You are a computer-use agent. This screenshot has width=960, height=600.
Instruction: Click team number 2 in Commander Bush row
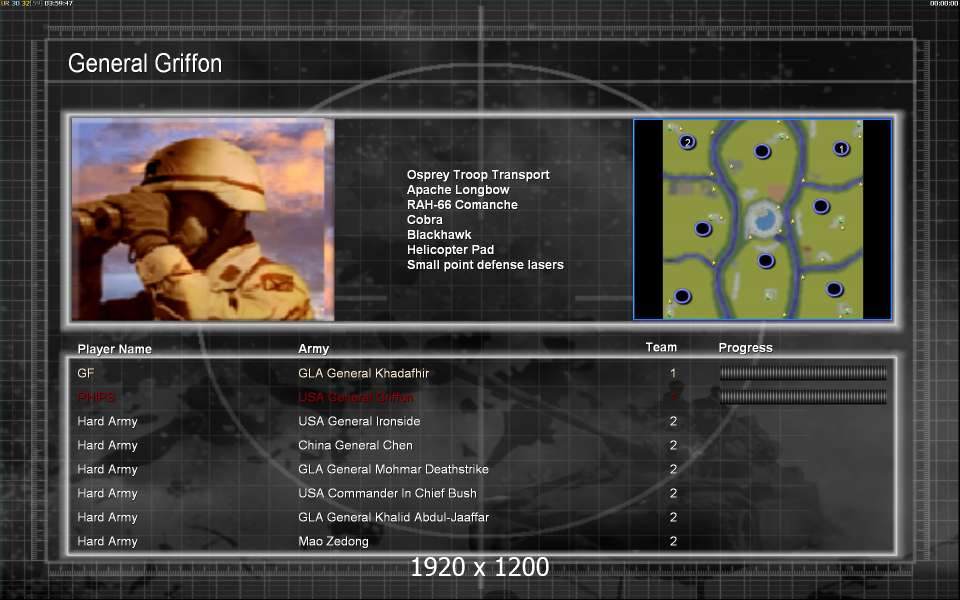click(x=673, y=493)
